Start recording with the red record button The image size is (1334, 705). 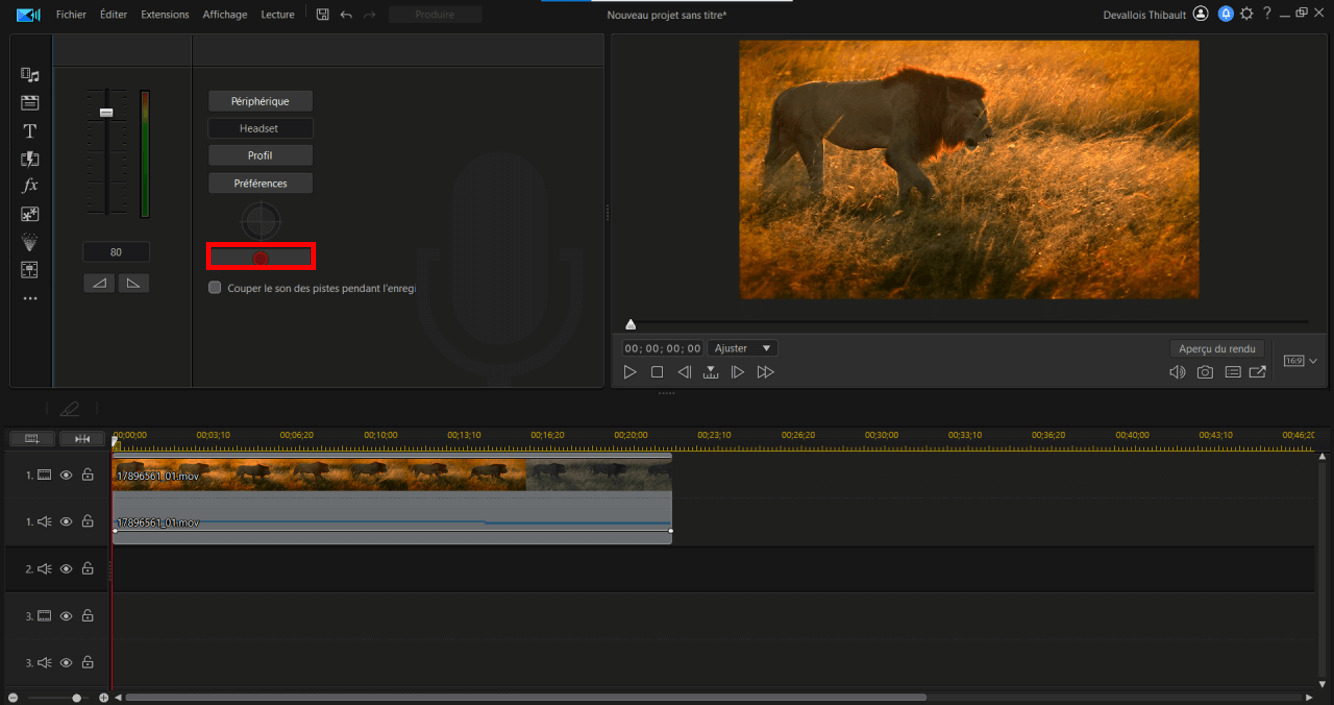coord(261,258)
